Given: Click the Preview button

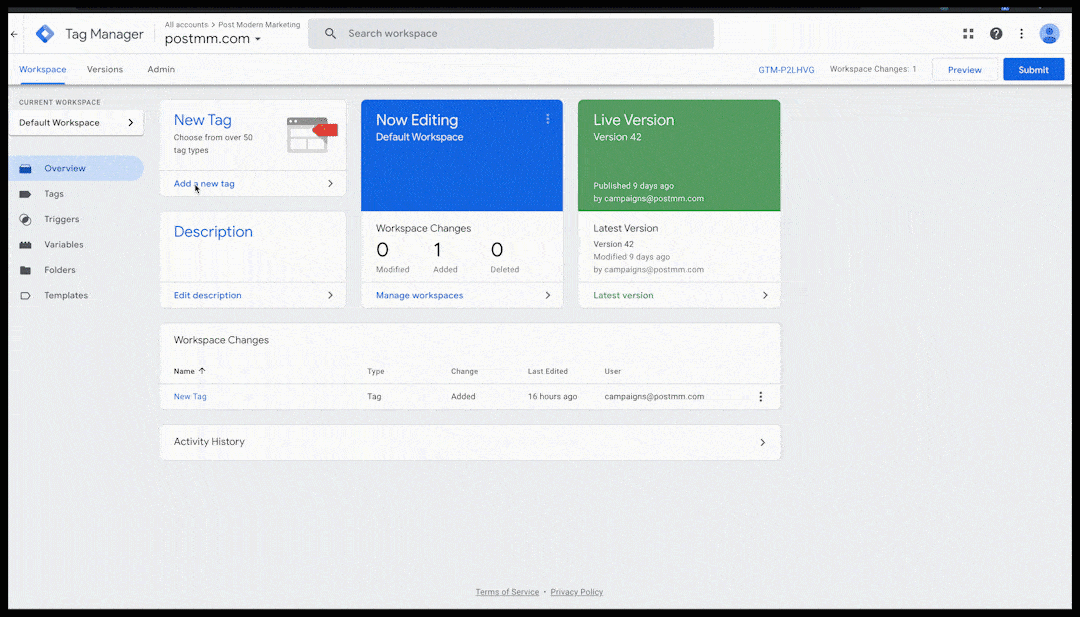Looking at the screenshot, I should point(964,70).
